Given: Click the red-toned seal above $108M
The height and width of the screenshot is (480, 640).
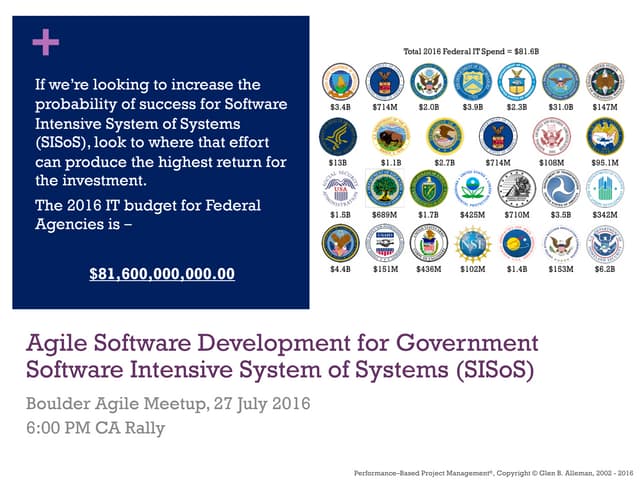Looking at the screenshot, I should coord(551,137).
